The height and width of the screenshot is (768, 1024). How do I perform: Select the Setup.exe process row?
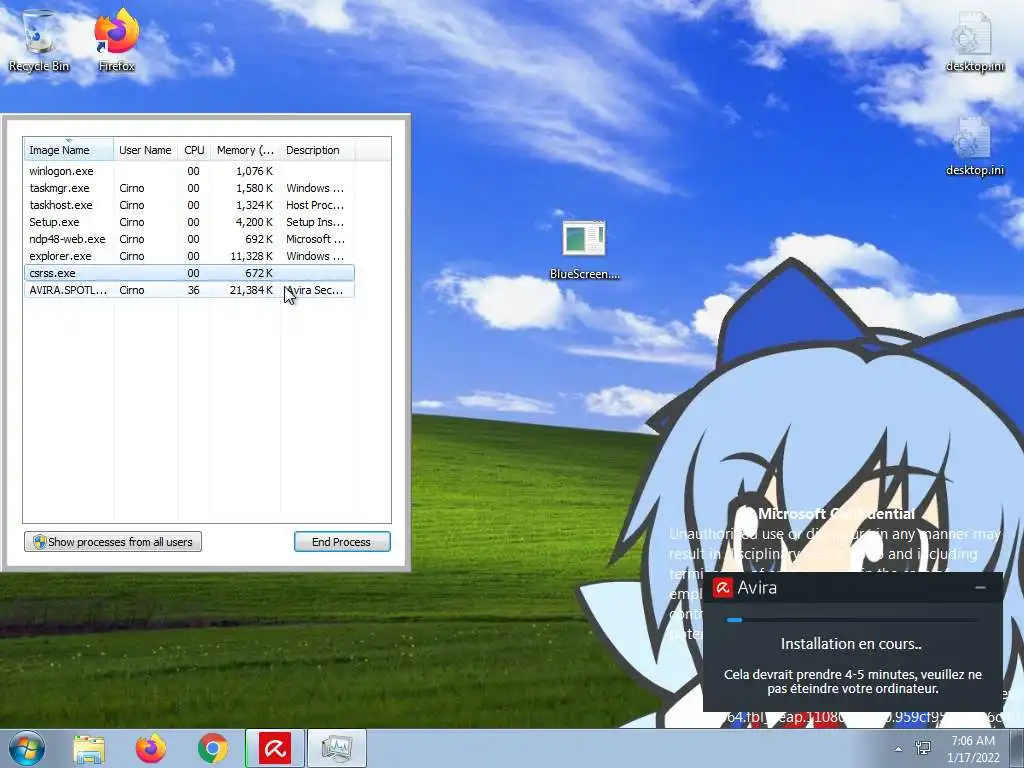(189, 222)
